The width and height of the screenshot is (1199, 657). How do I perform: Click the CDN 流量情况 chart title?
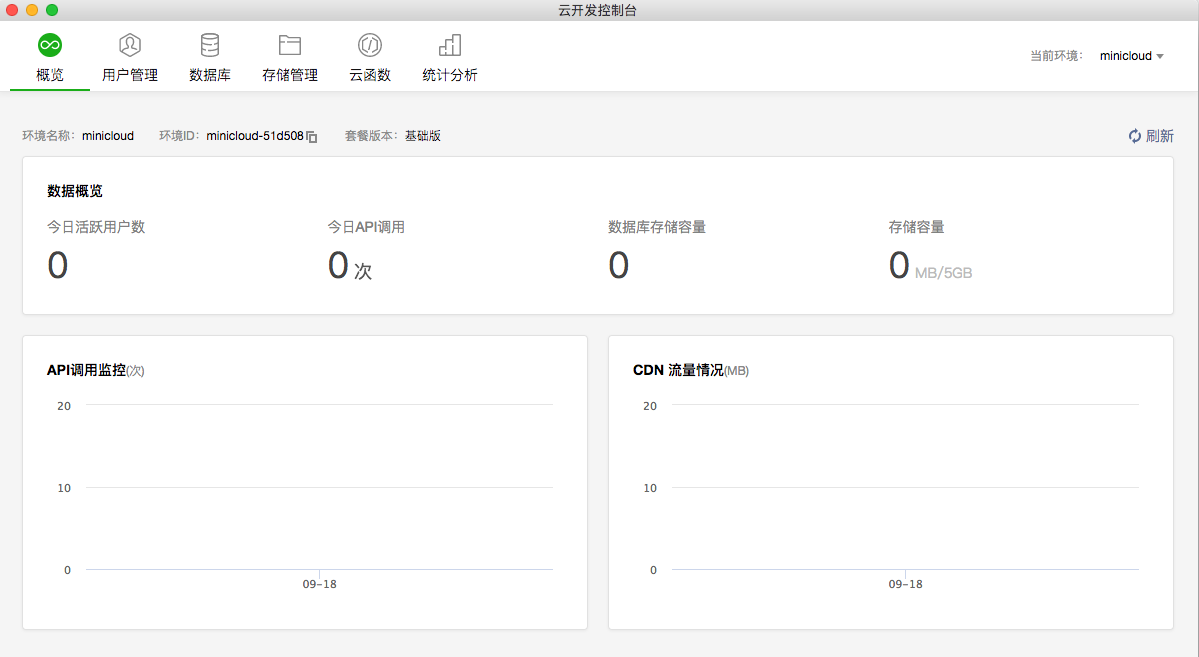point(678,369)
